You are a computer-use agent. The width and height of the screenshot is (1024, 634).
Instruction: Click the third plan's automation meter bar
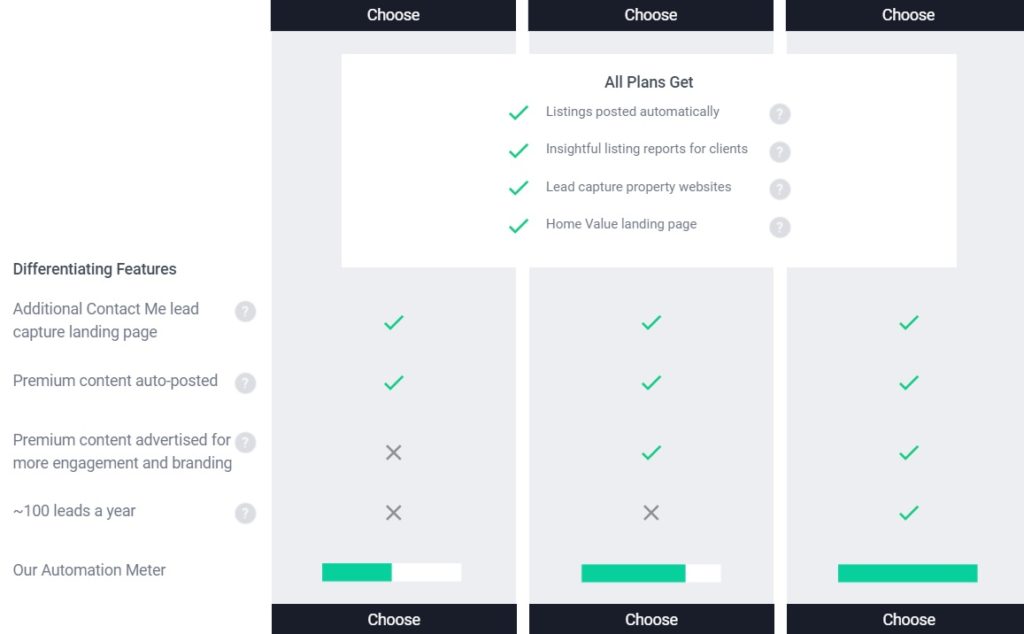tap(908, 572)
